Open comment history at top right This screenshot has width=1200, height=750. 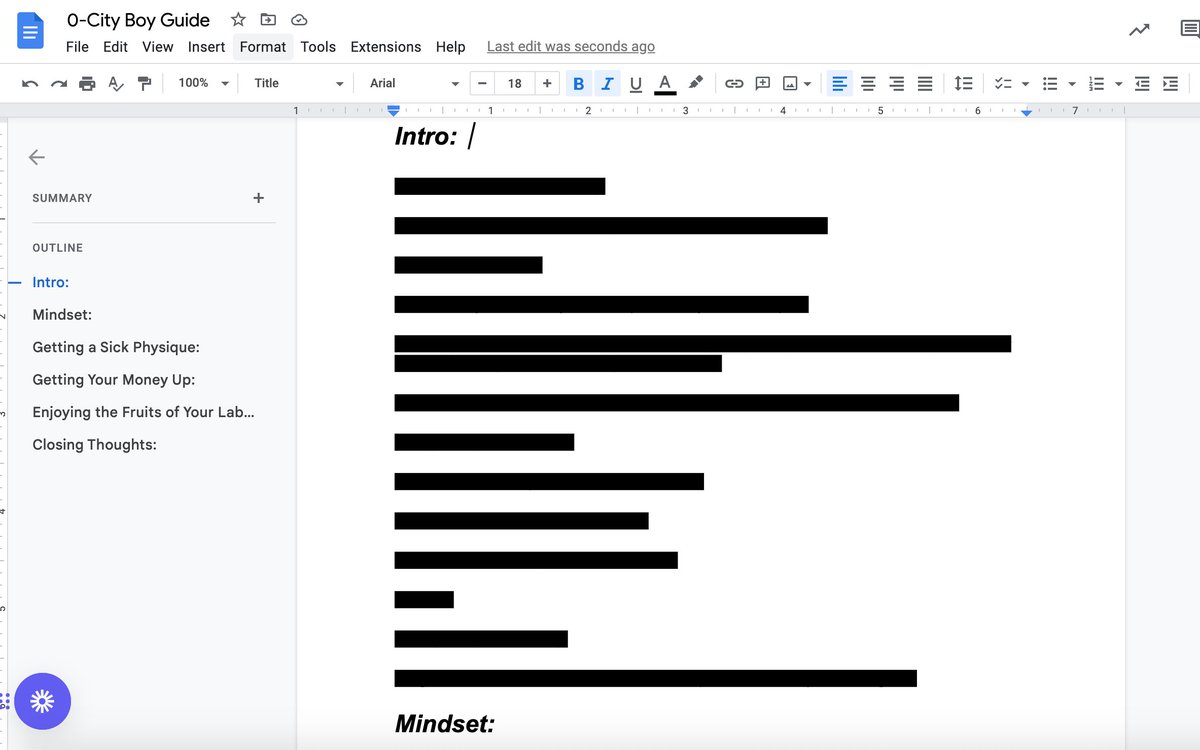click(1190, 31)
